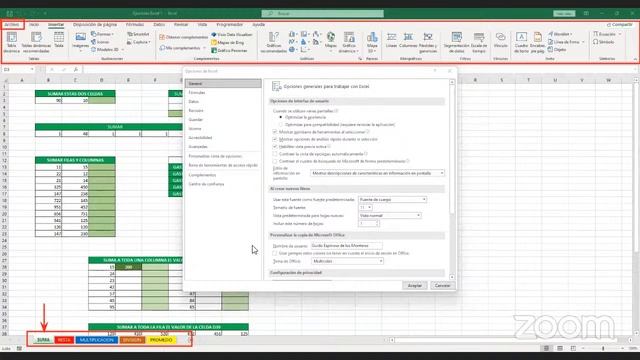Screen dimensions: 640x360
Task: Click Aceptar in Excel options dialog
Action: [x=415, y=286]
